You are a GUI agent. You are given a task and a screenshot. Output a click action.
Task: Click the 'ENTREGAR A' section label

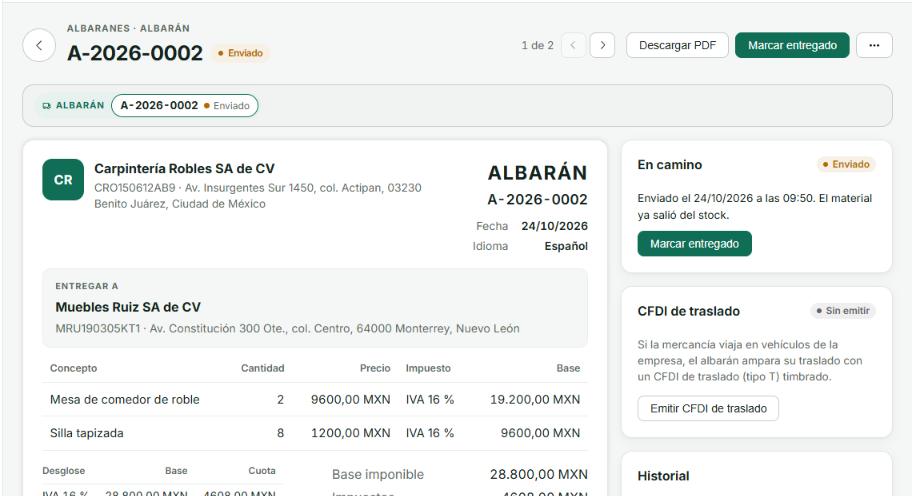(87, 286)
